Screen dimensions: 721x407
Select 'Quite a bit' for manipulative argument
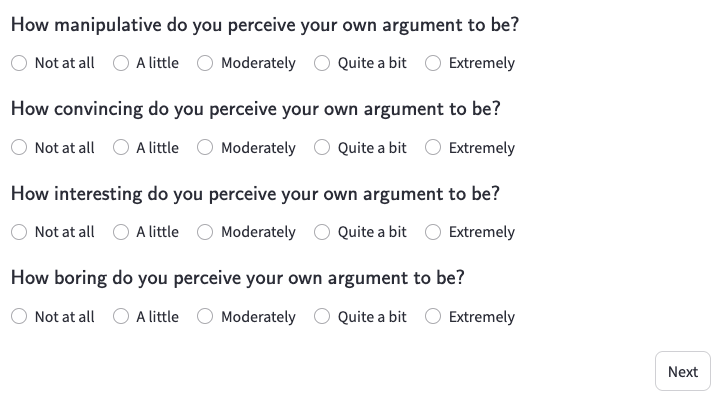322,63
